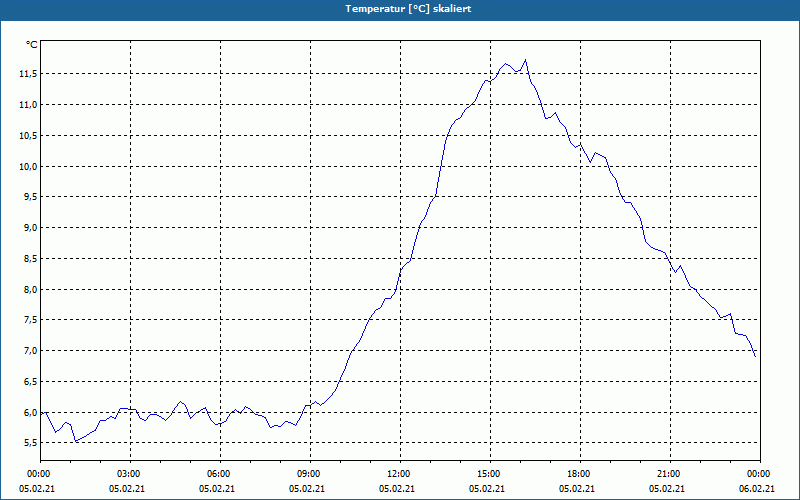This screenshot has width=800, height=500.
Task: Click the 10,5 y-axis label
Action: [28, 136]
